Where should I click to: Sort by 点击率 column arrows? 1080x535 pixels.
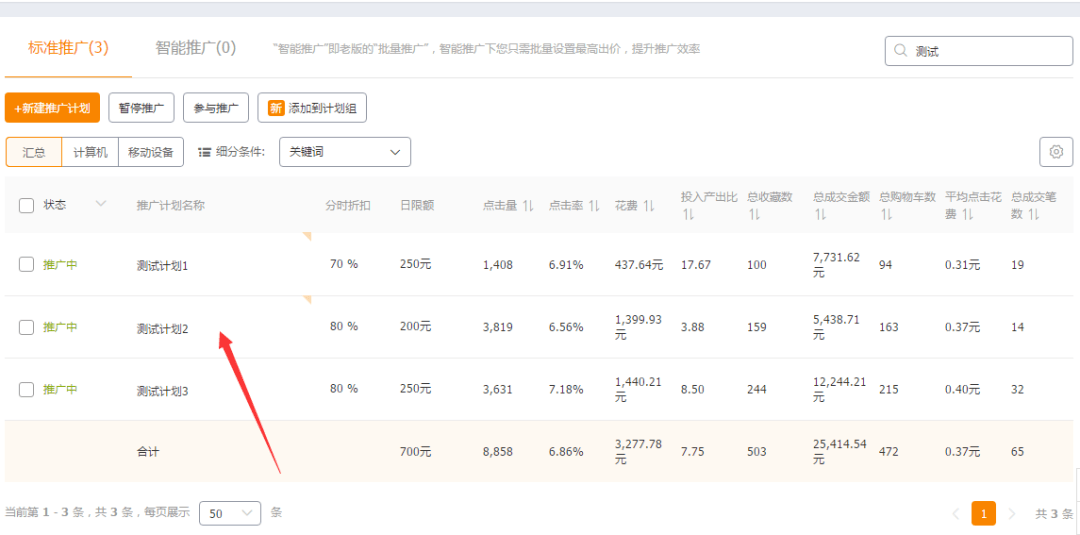click(594, 206)
